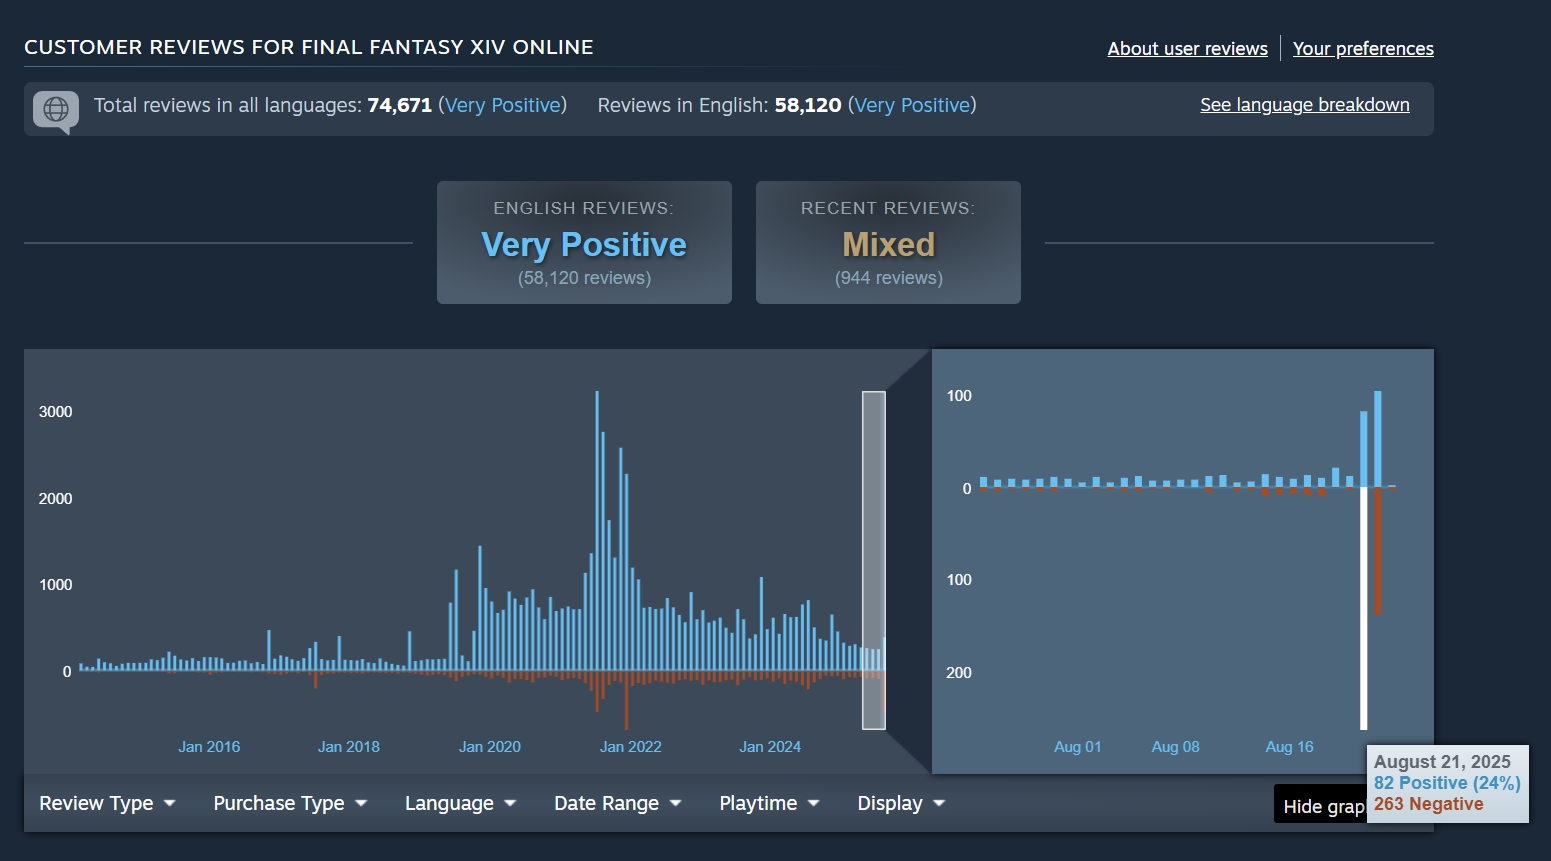Open Your preferences link
Viewport: 1551px width, 861px height.
[1363, 48]
